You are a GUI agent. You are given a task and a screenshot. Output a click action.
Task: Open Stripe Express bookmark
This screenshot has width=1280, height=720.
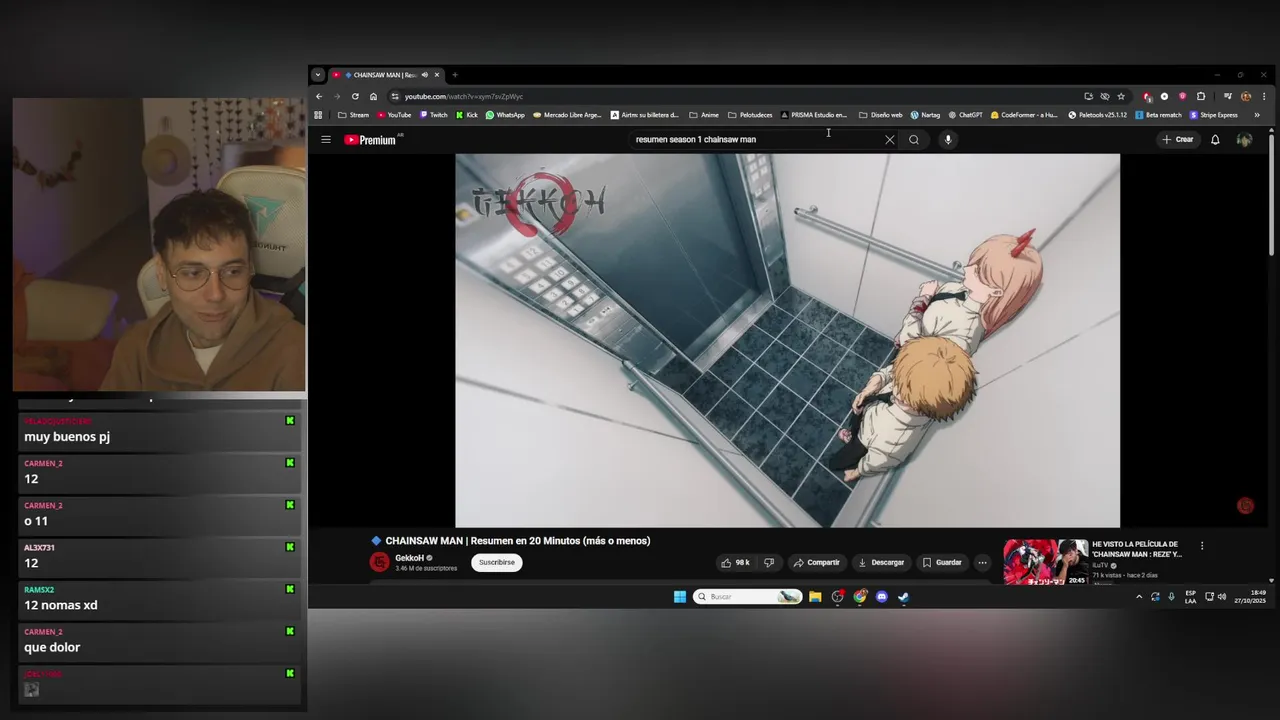coord(1213,115)
